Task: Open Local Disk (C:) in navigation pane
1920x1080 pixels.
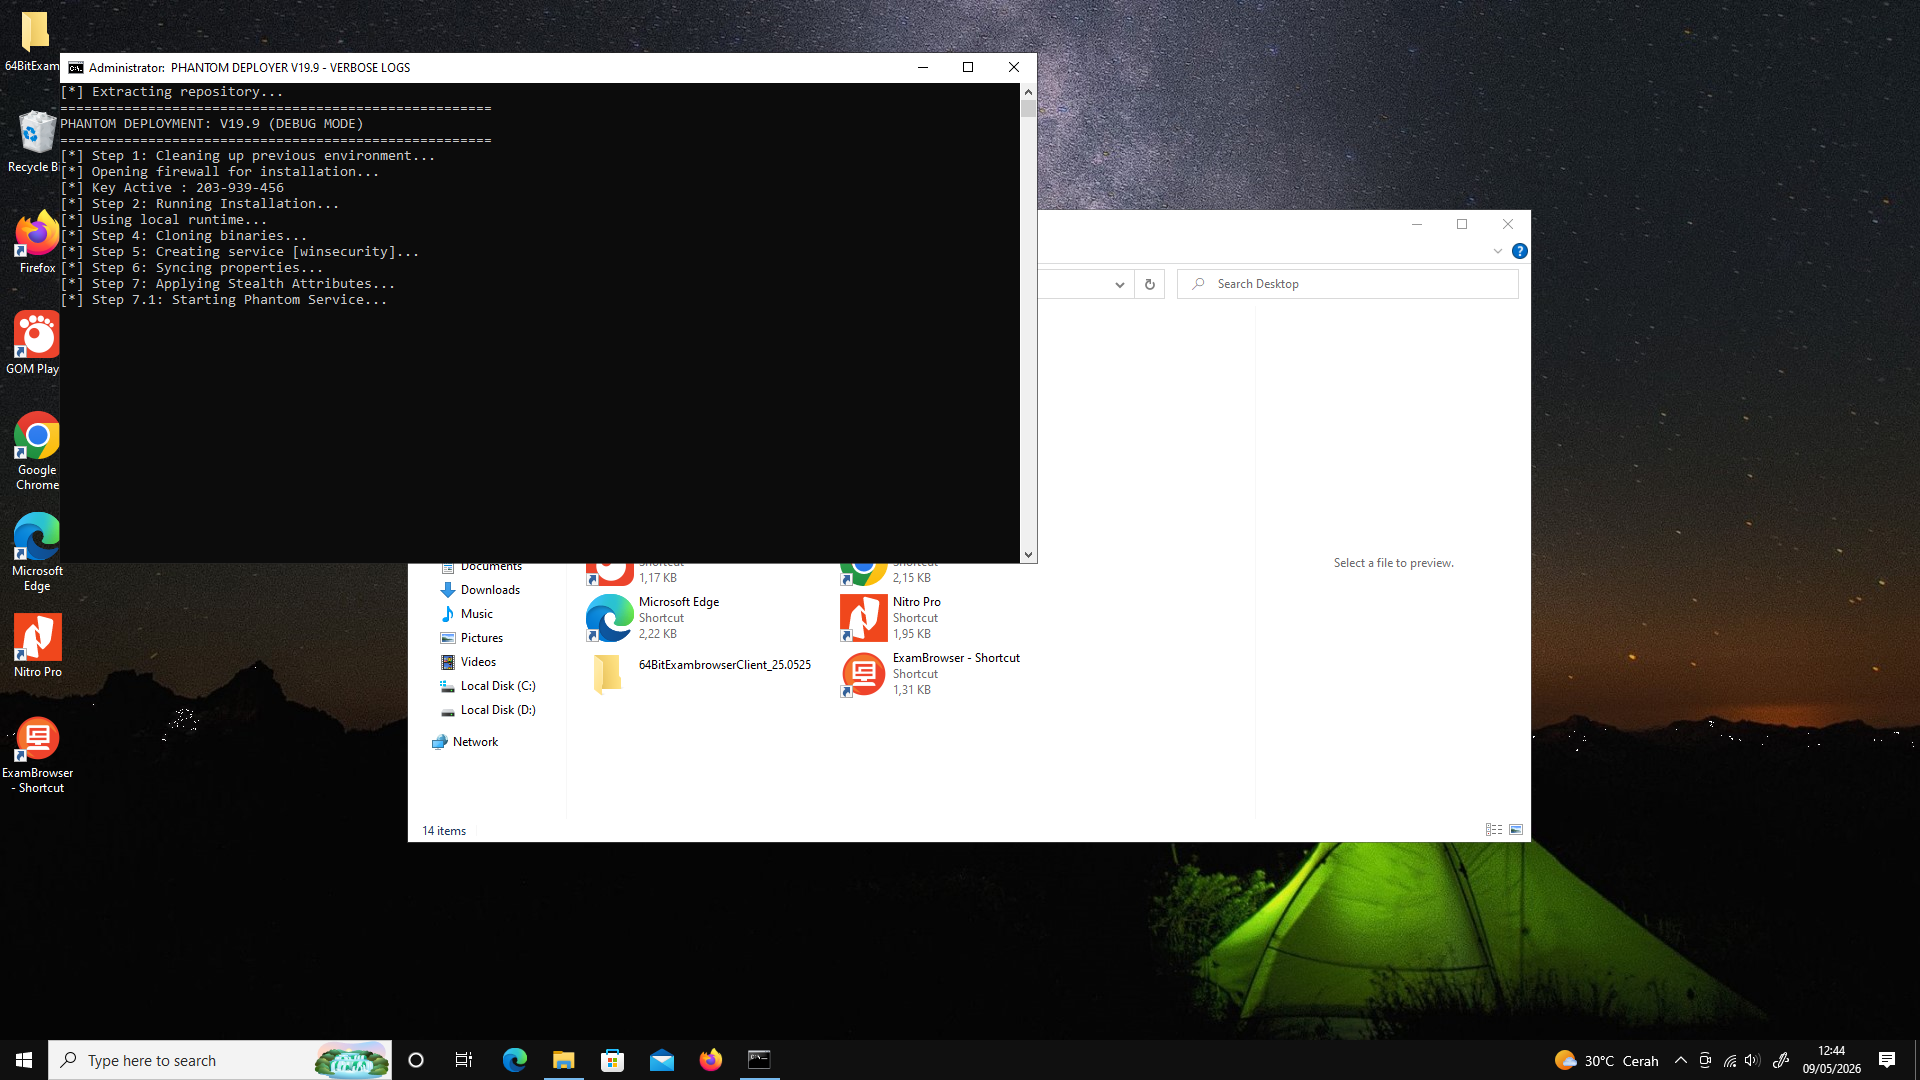Action: point(498,686)
